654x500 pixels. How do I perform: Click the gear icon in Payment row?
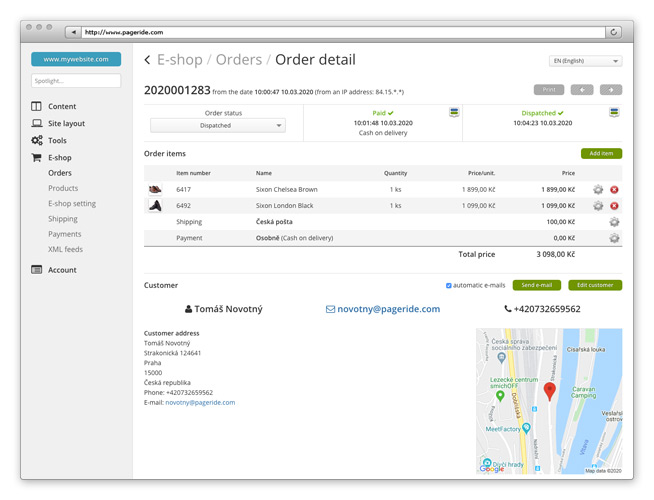point(614,238)
